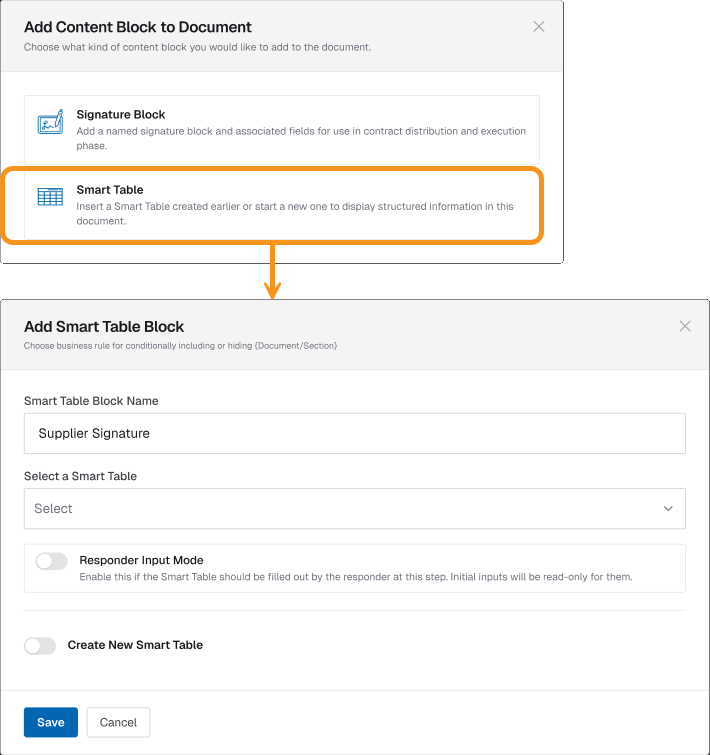Image resolution: width=710 pixels, height=755 pixels.
Task: Click the Create New Smart Table label
Action: 135,645
